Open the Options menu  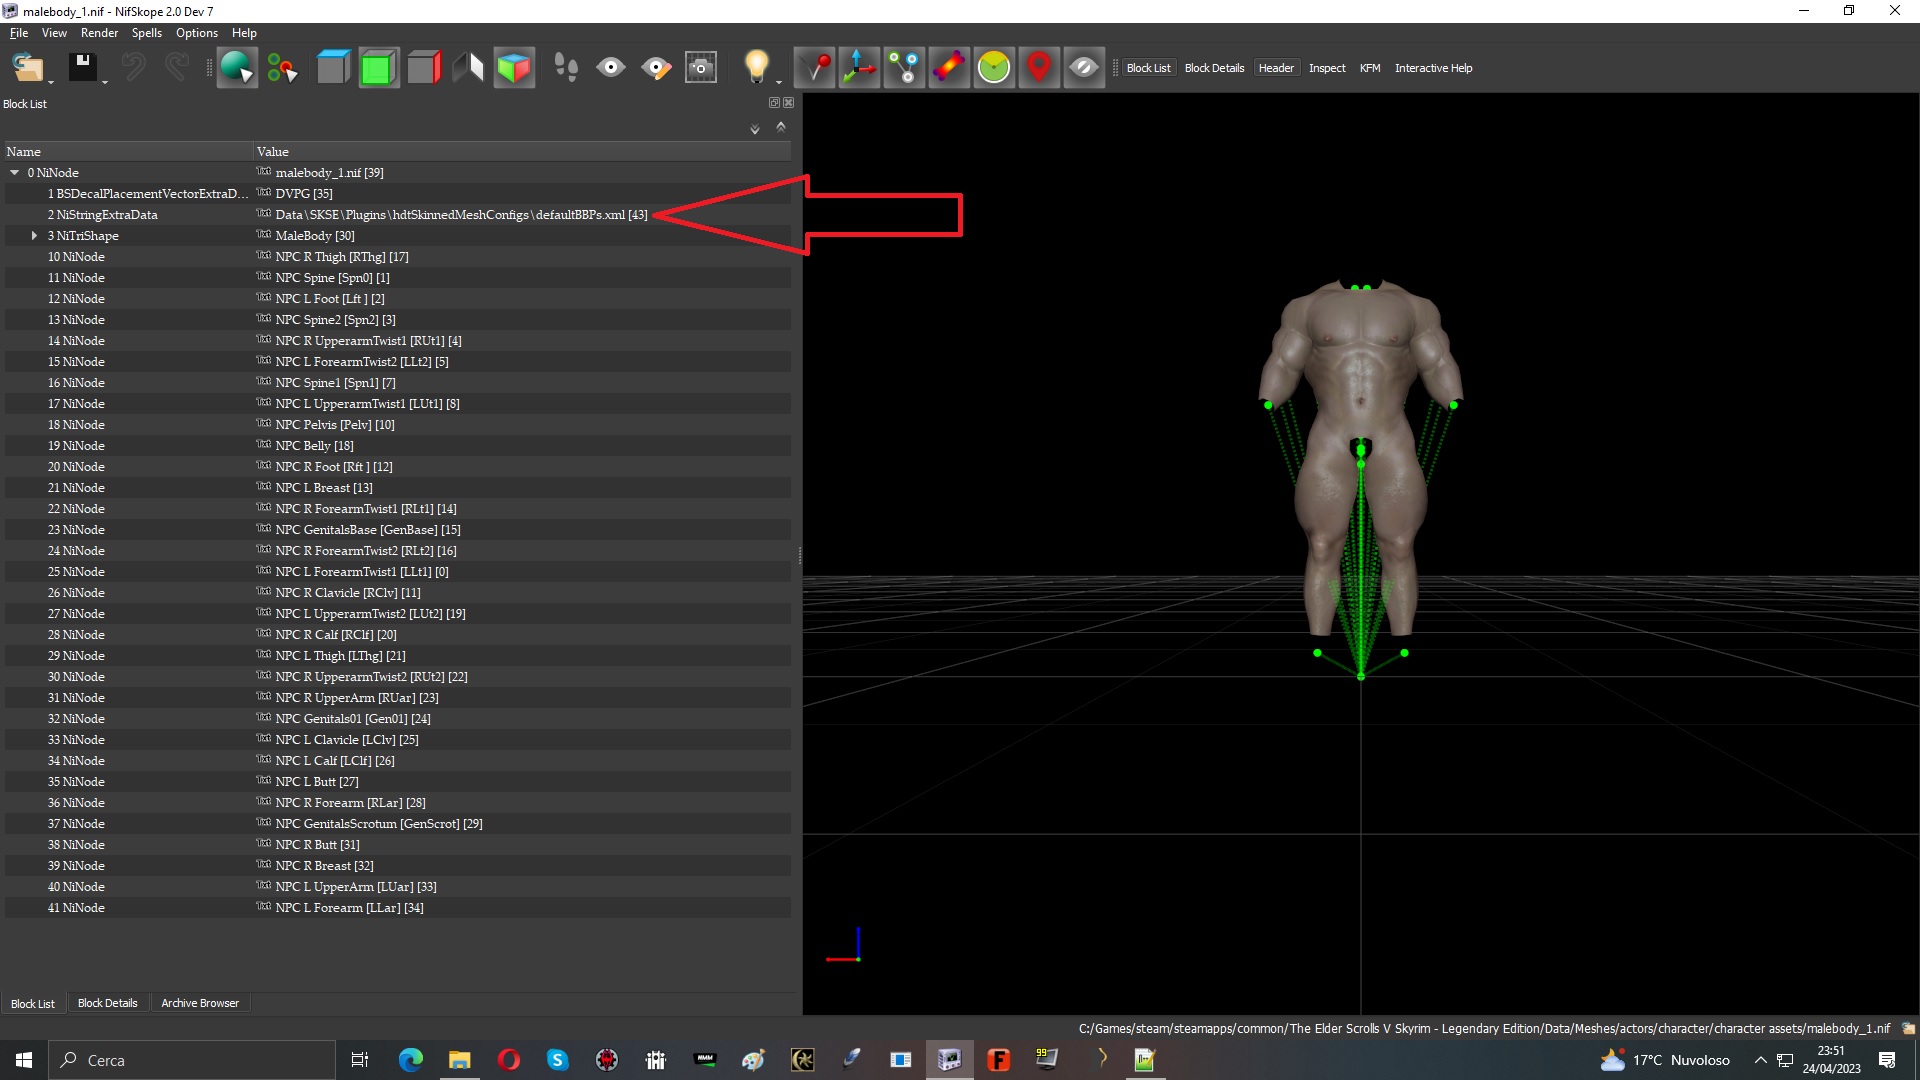point(197,33)
